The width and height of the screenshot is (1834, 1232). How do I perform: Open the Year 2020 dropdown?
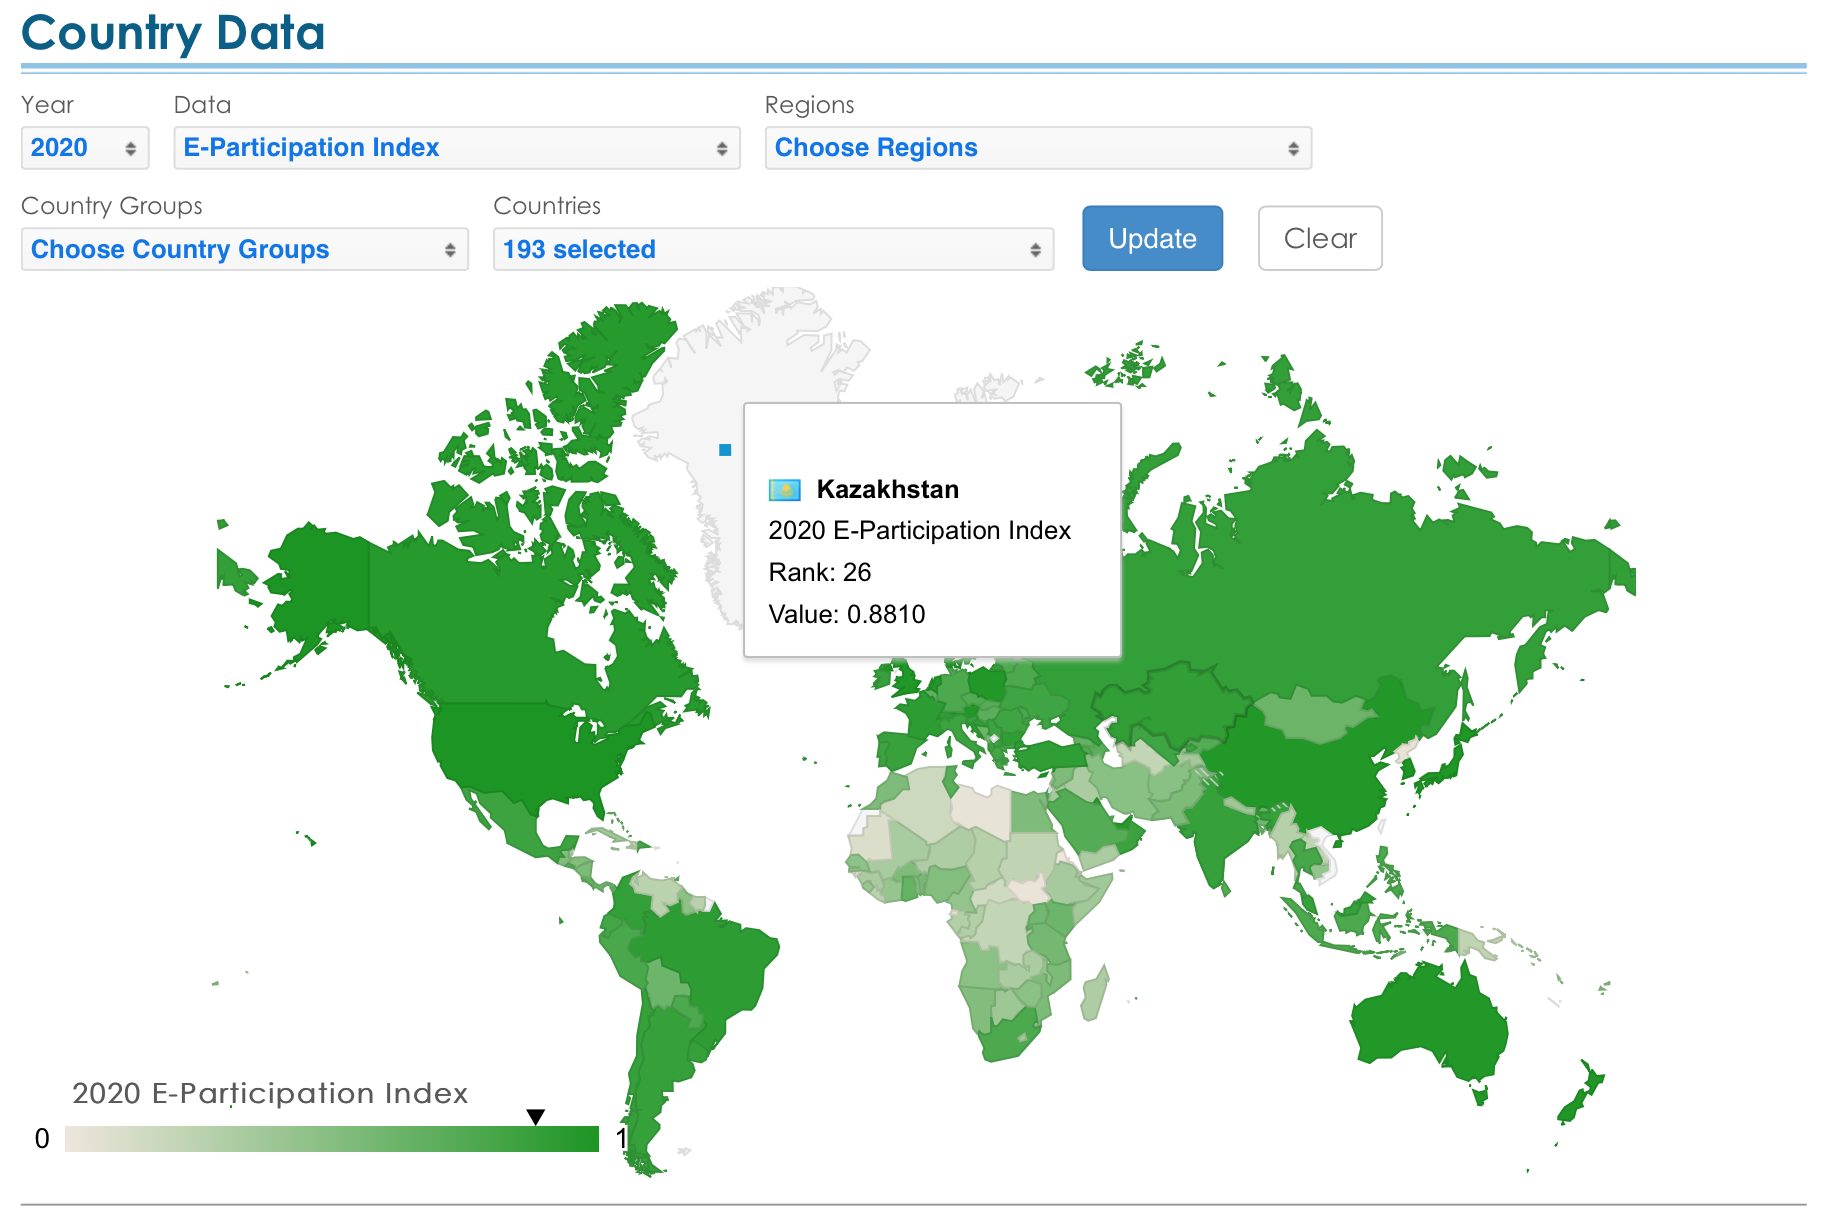pyautogui.click(x=85, y=148)
